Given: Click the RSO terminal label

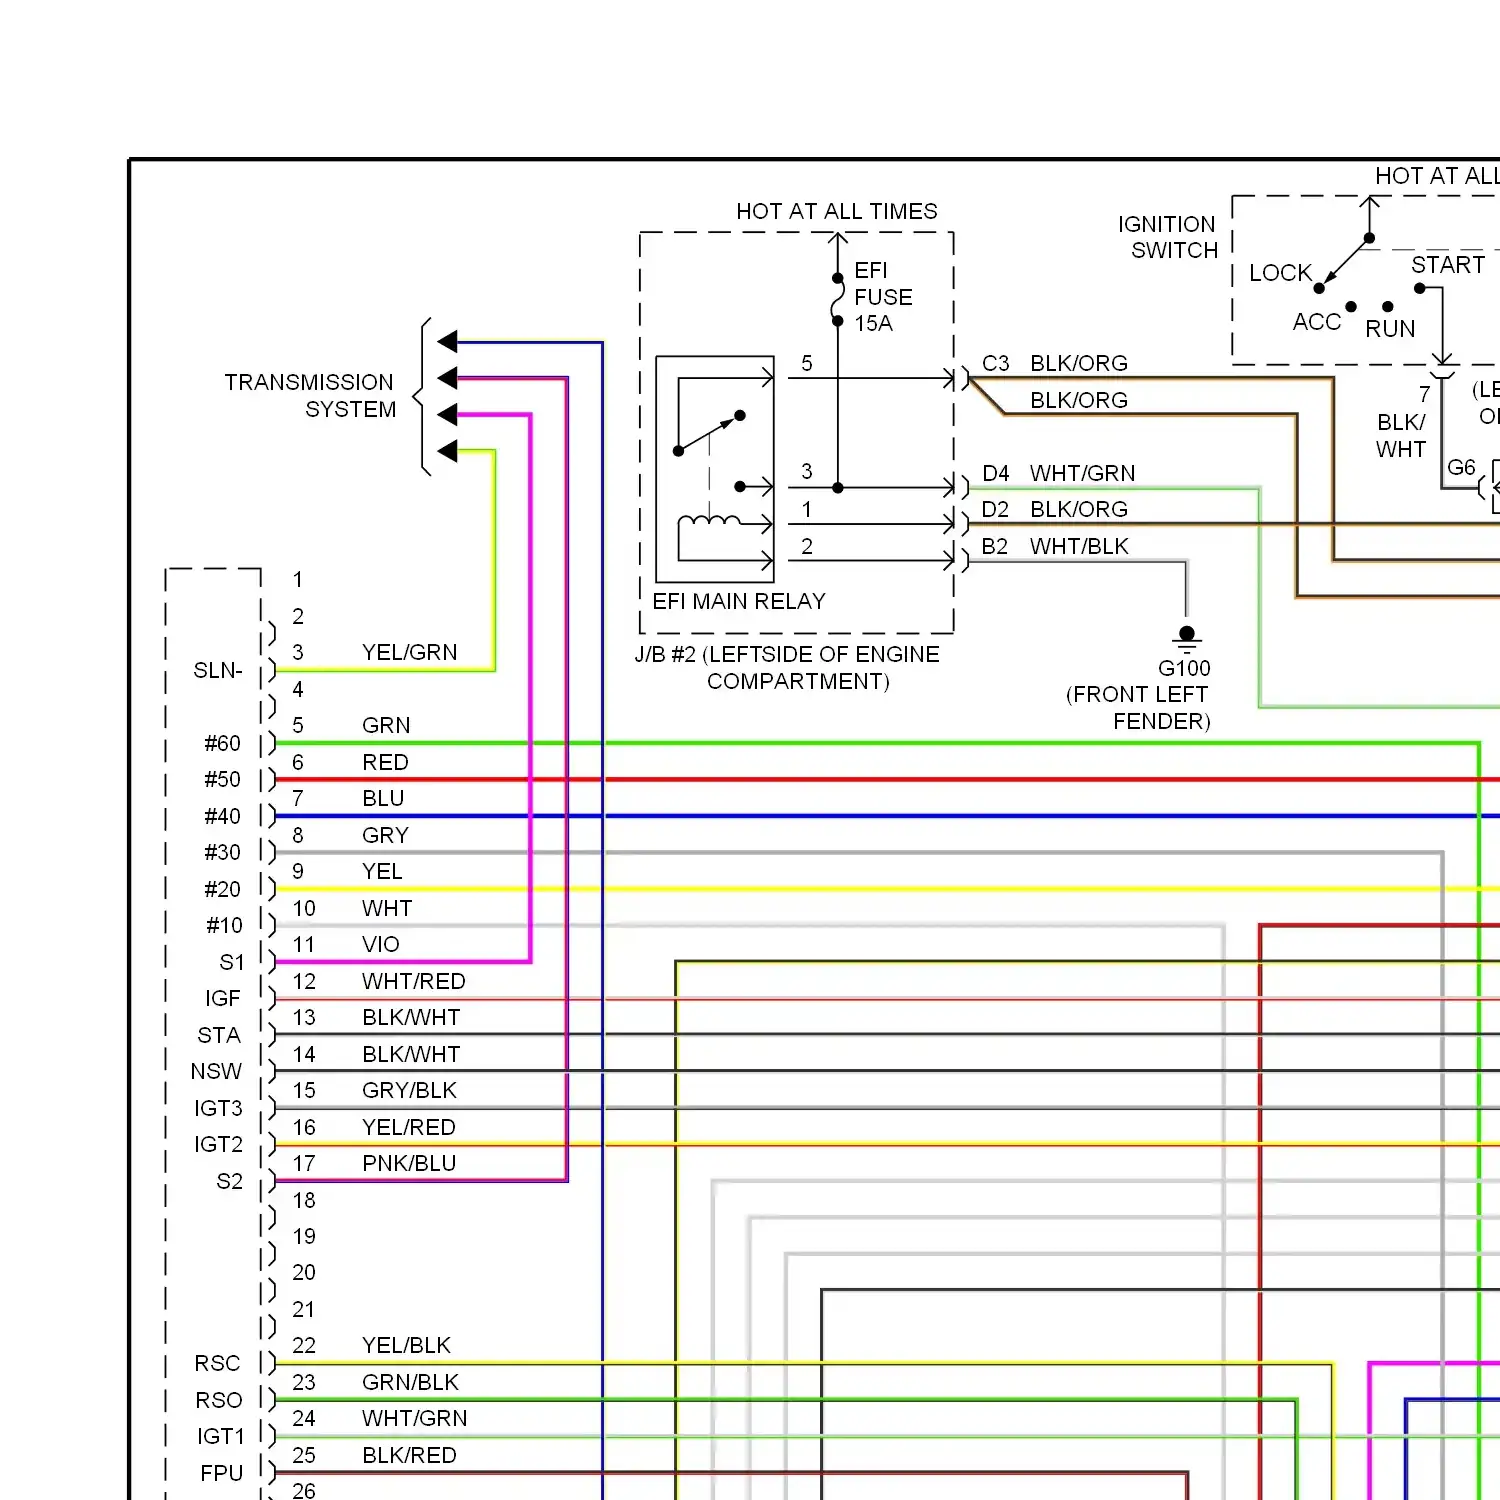Looking at the screenshot, I should coord(218,1400).
